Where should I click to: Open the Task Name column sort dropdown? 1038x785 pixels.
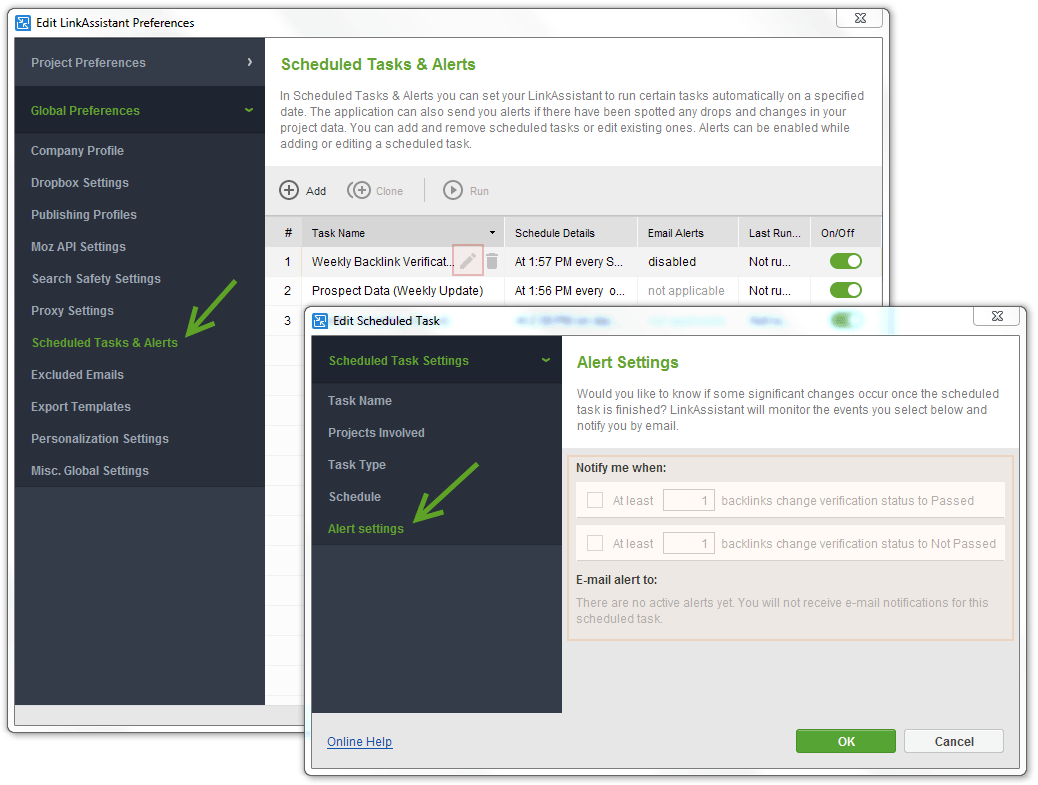[x=492, y=233]
